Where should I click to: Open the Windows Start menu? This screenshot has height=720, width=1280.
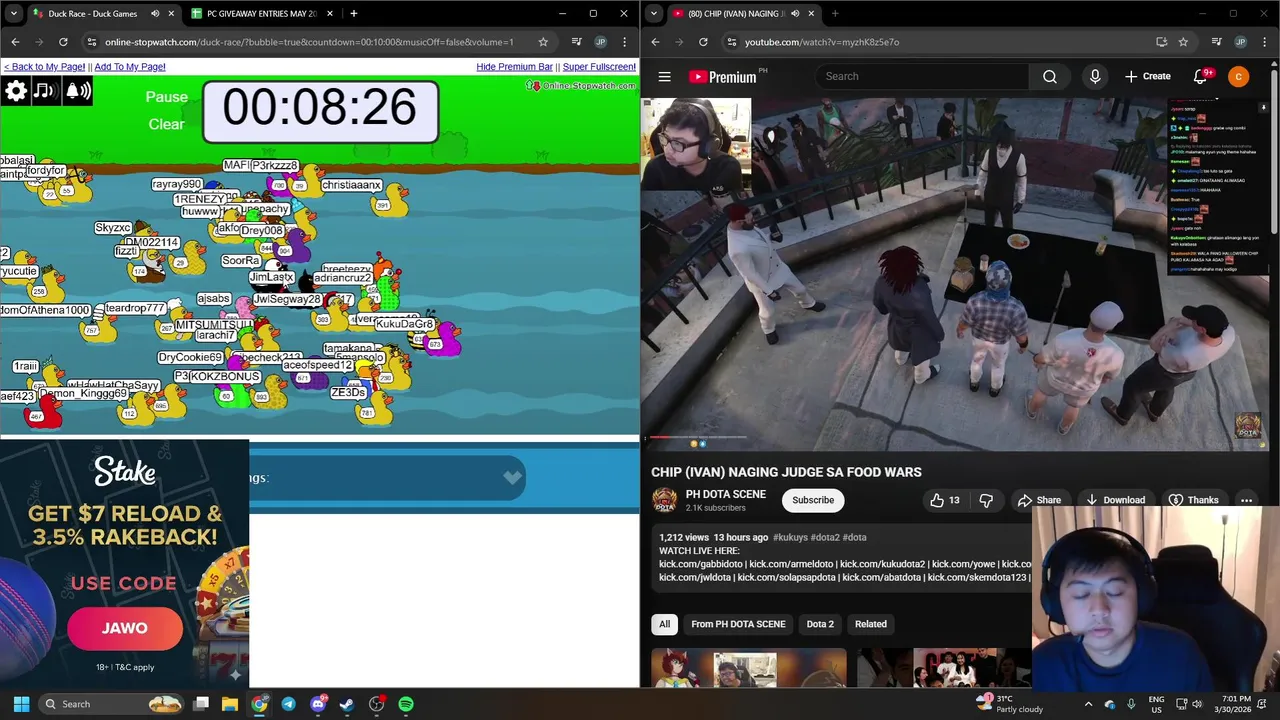[x=21, y=704]
